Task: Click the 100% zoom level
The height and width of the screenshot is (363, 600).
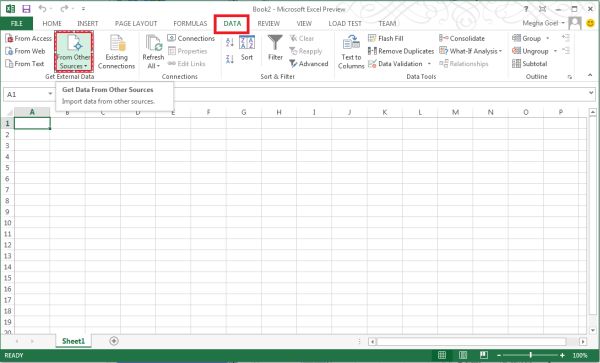Action: 580,355
